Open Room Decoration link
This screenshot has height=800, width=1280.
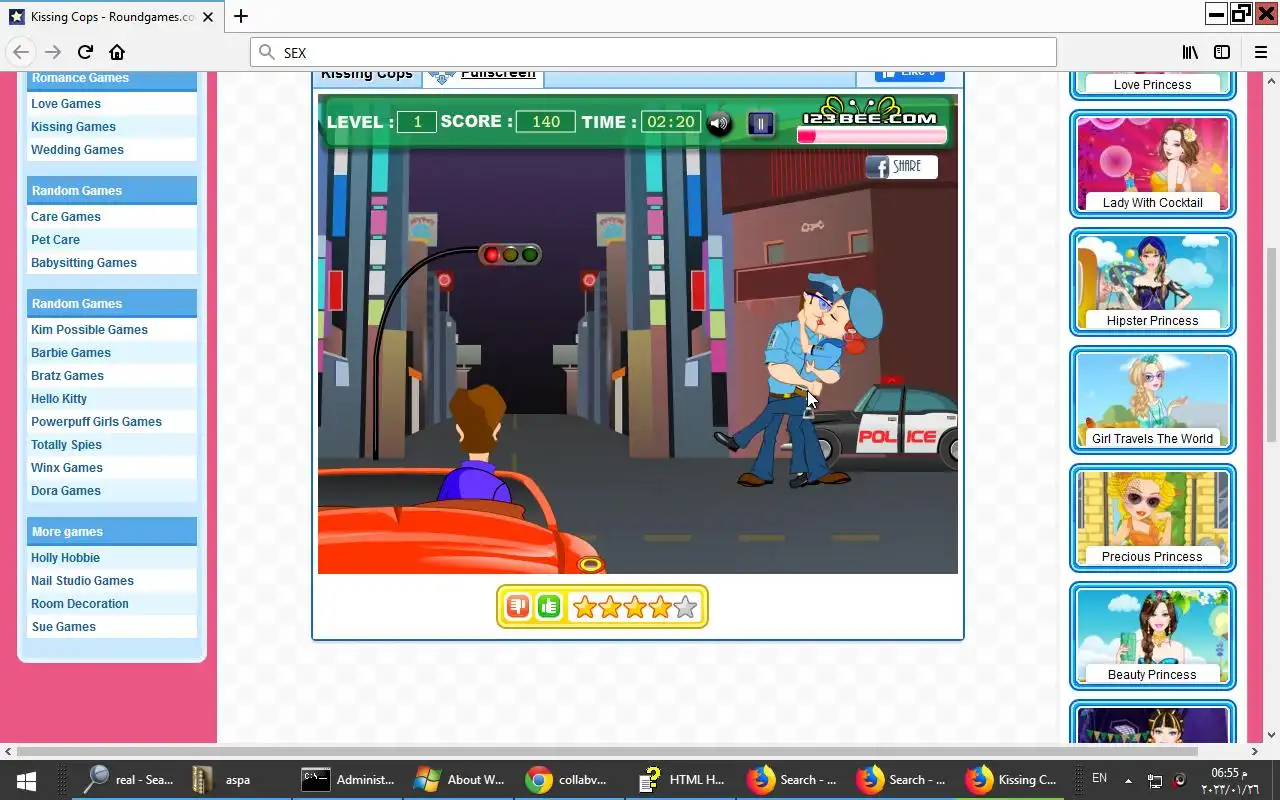pos(80,604)
